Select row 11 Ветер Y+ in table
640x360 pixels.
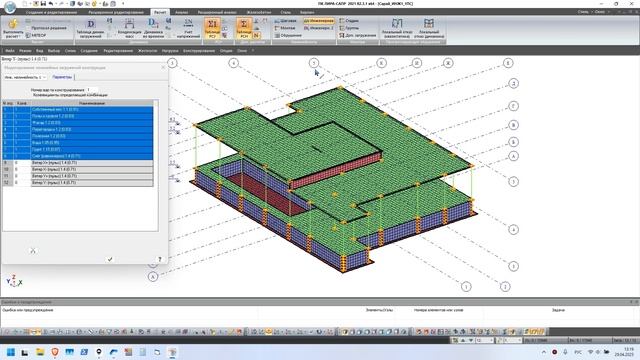click(x=78, y=176)
